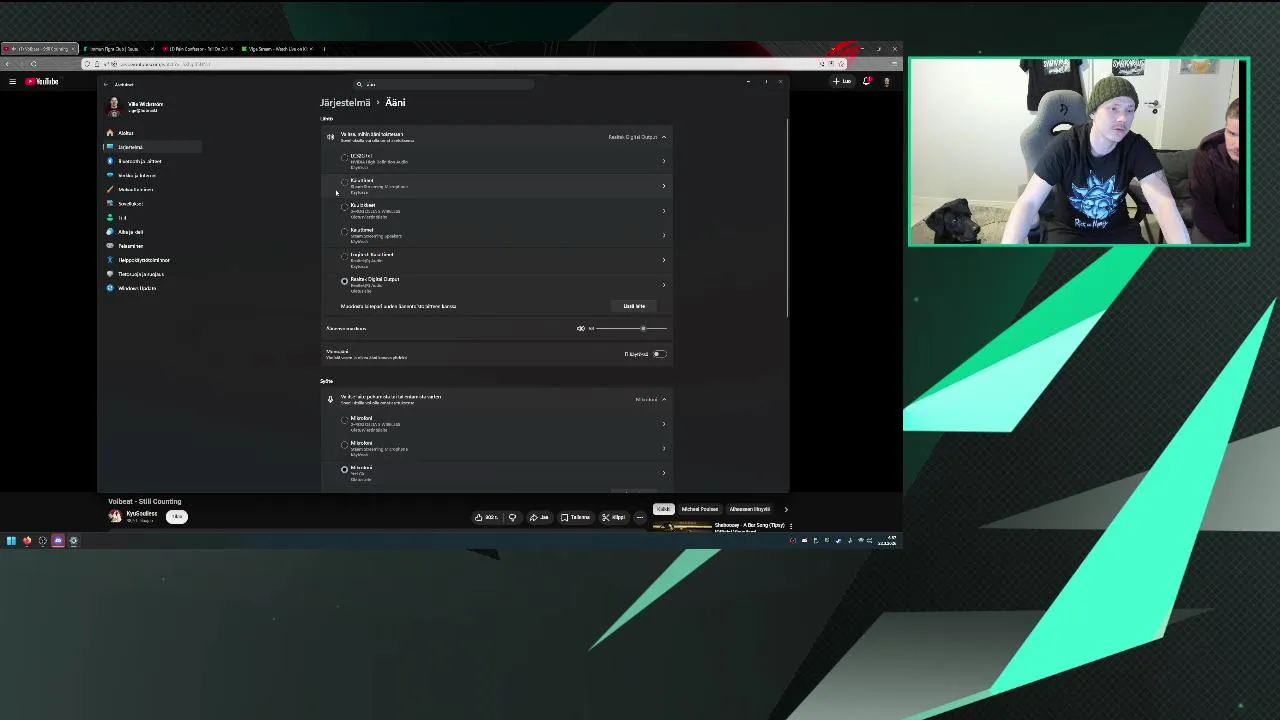Select the Kaikki filter chip

coord(663,509)
